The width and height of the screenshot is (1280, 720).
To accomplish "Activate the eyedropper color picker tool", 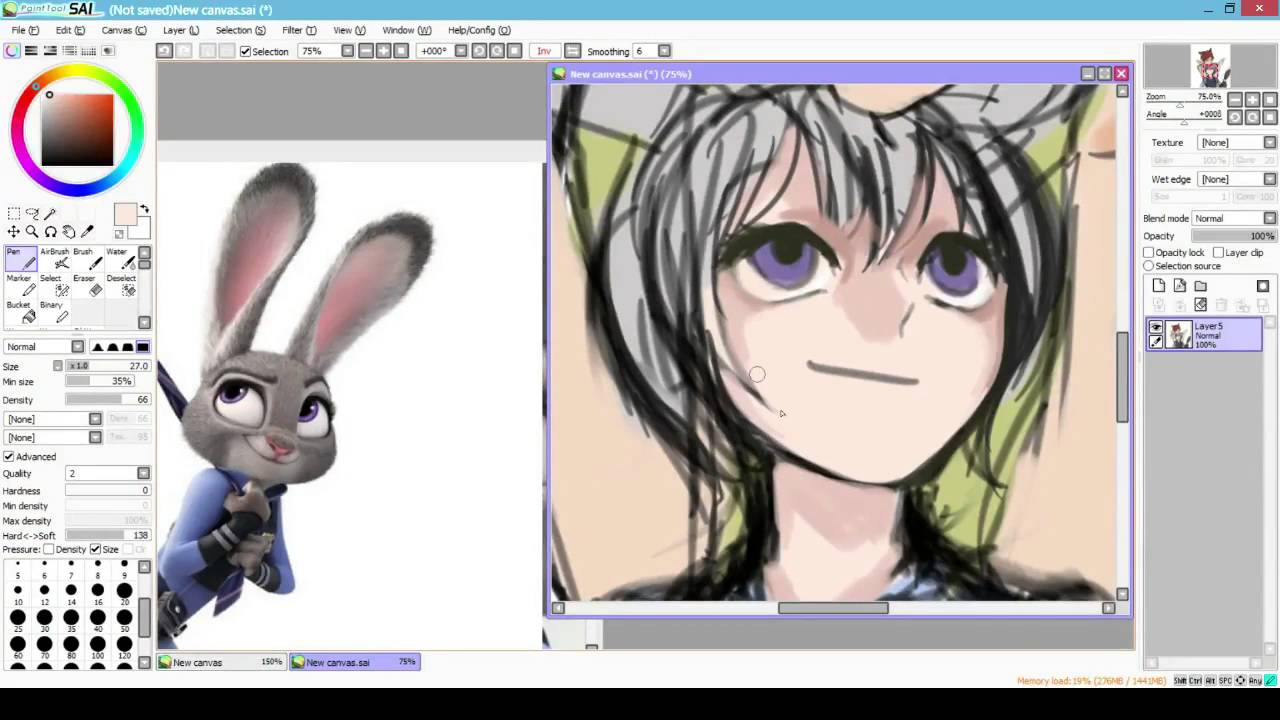I will pos(86,232).
